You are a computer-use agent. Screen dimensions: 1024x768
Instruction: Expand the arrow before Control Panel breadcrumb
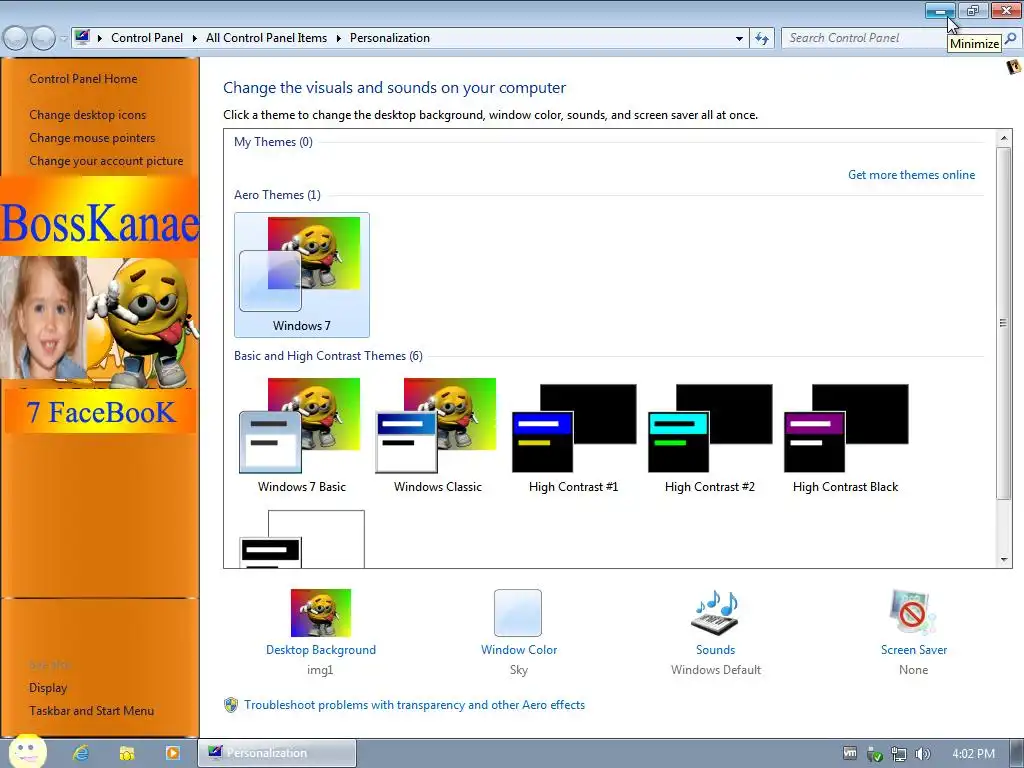click(x=100, y=38)
